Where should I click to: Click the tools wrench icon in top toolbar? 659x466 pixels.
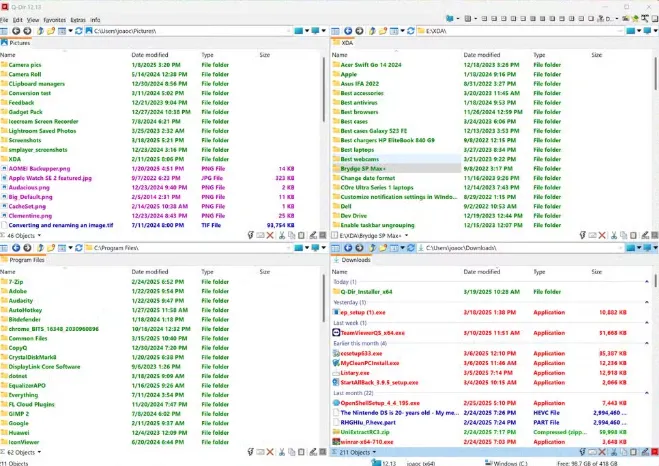(645, 18)
